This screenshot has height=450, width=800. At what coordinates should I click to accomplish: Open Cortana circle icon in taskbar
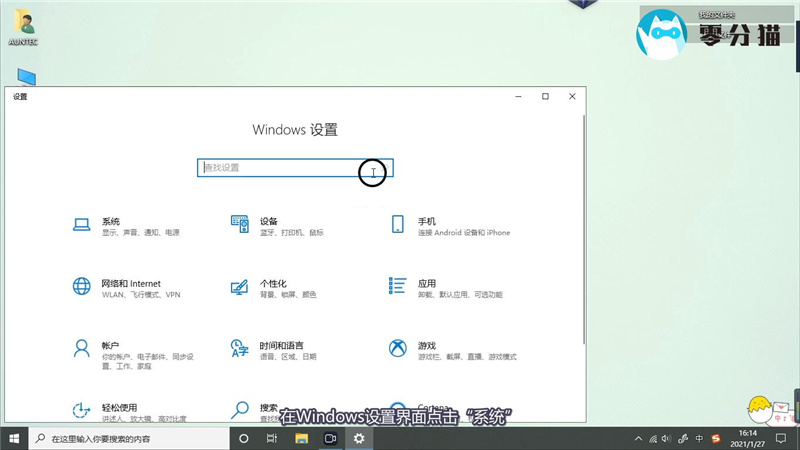(245, 439)
